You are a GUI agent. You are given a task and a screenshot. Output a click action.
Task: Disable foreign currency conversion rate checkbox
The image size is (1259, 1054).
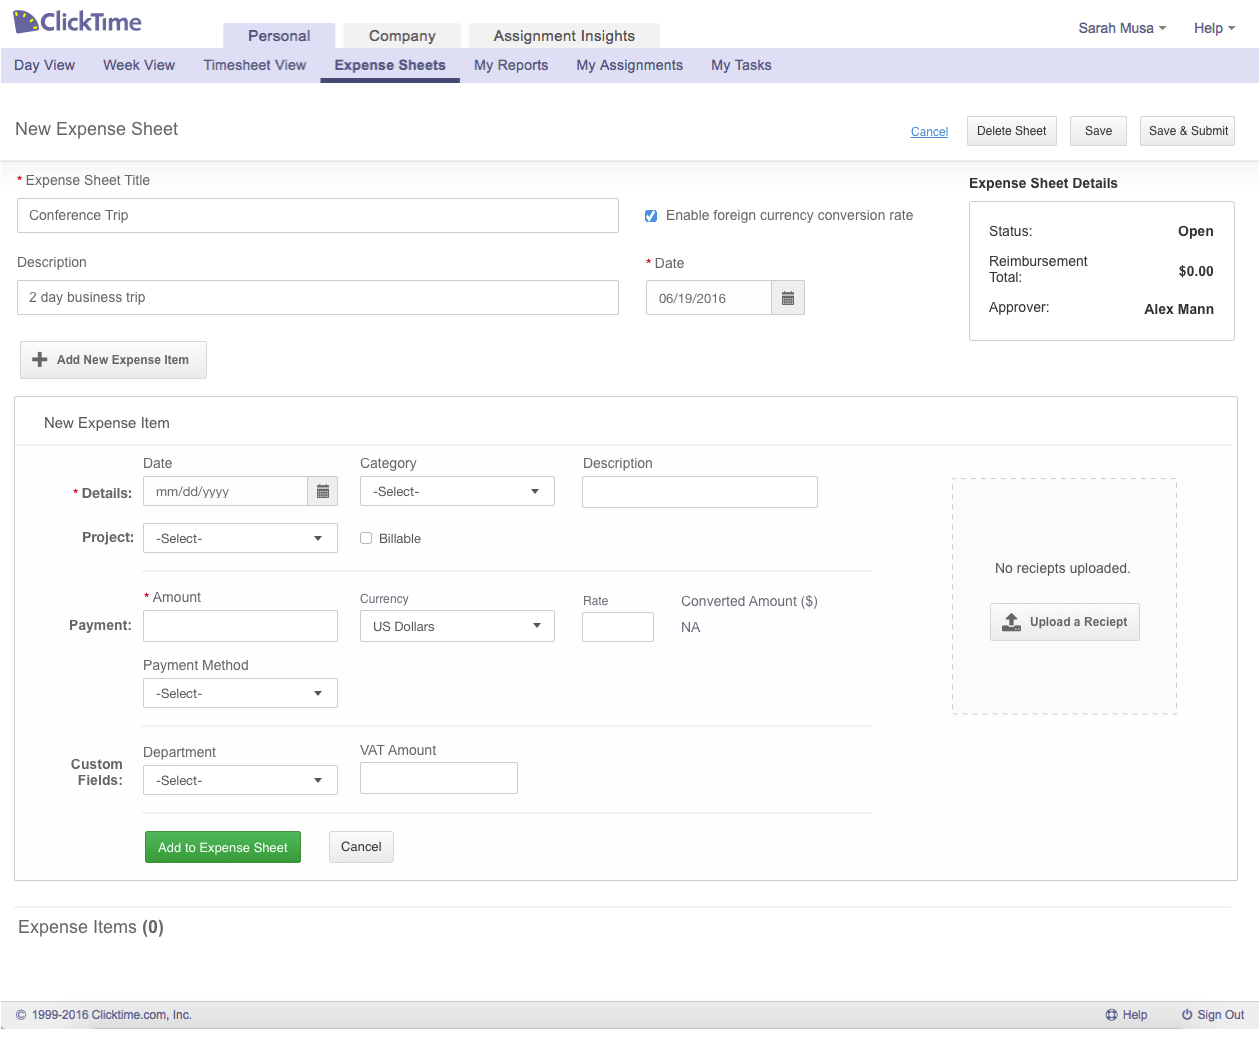point(651,216)
